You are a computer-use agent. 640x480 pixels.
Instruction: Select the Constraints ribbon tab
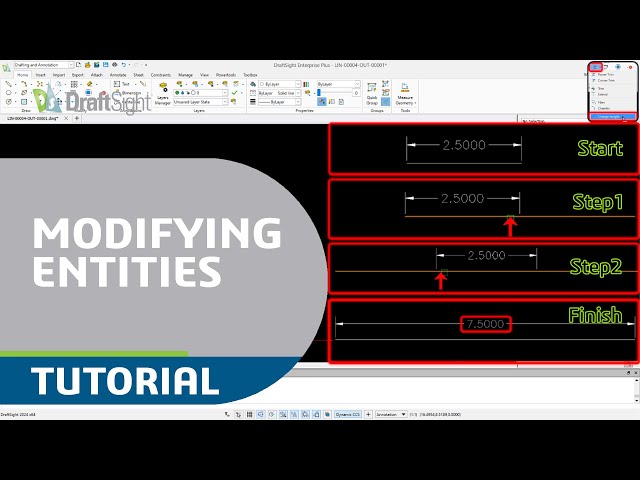[x=160, y=75]
